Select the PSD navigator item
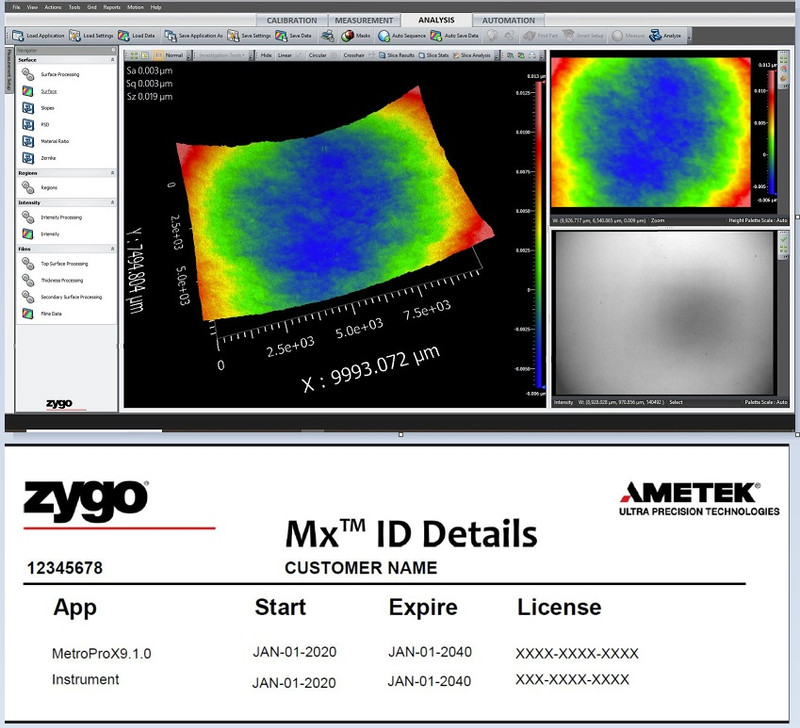Image resolution: width=800 pixels, height=728 pixels. coord(46,124)
